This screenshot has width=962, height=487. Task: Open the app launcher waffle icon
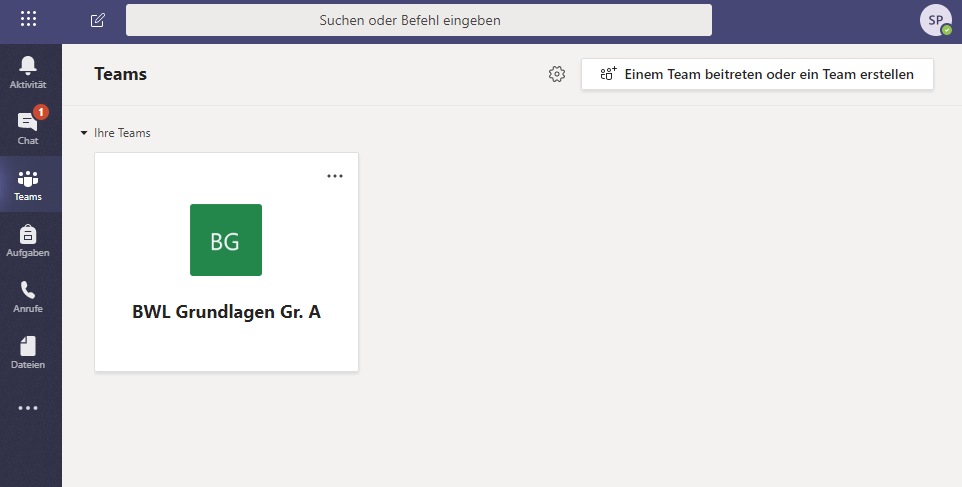pos(28,19)
